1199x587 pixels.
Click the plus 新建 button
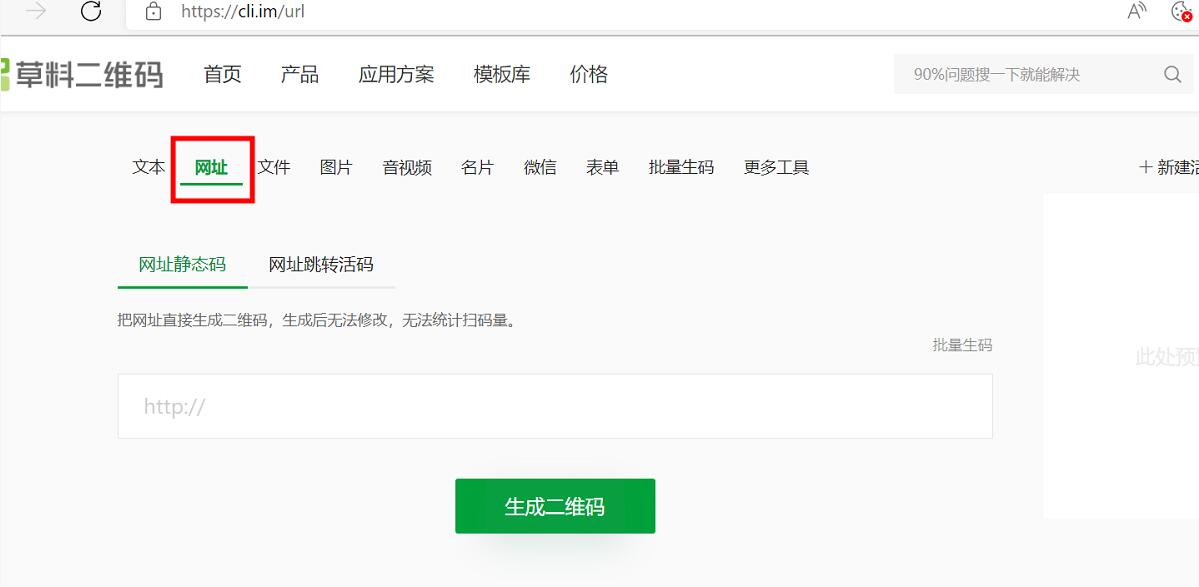click(x=1168, y=168)
